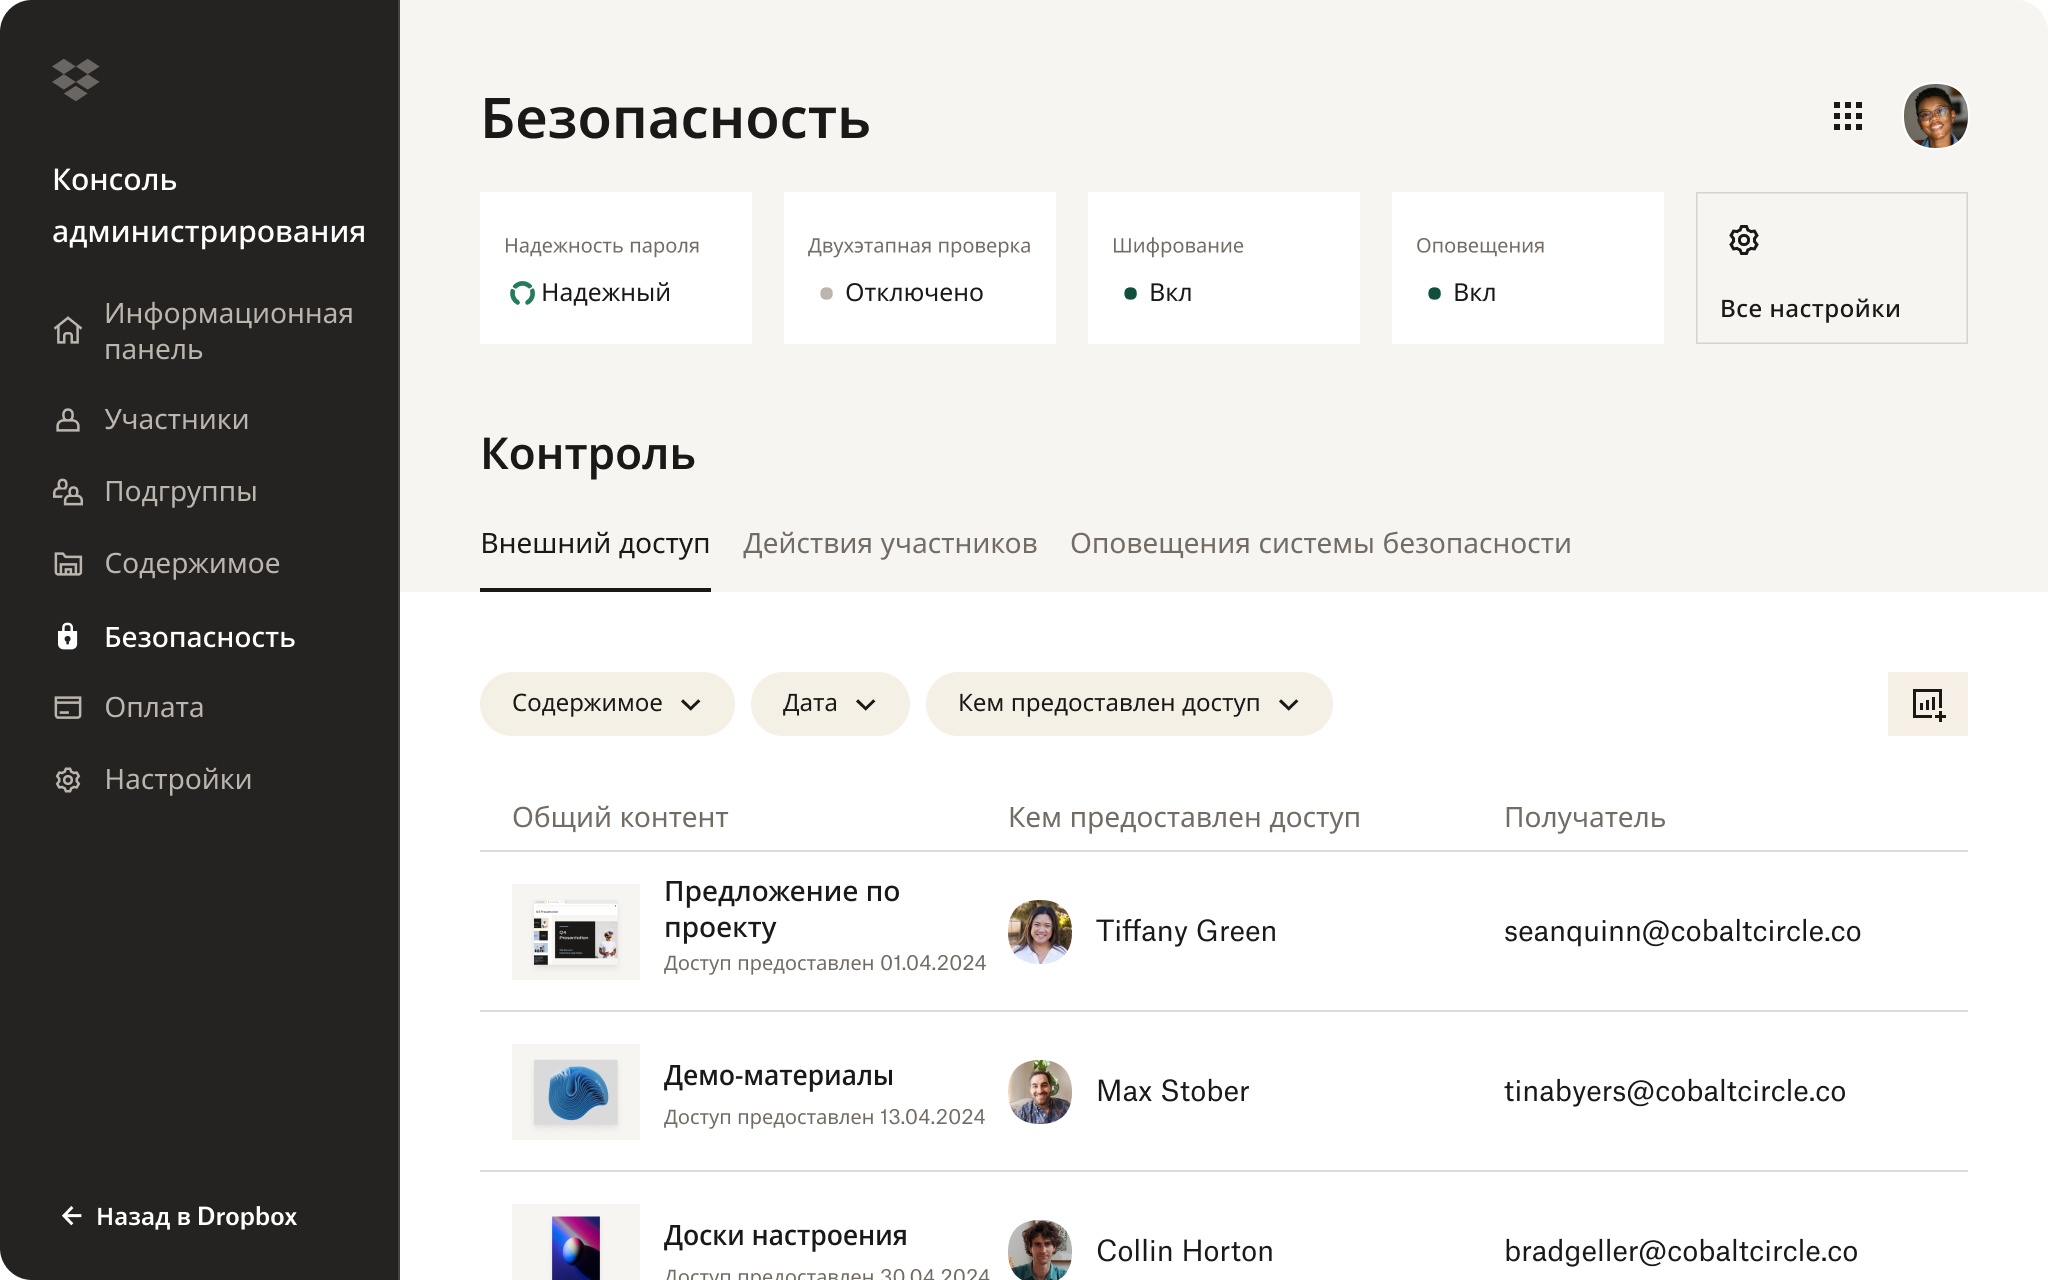Click the Демо-материалы title
The image size is (2048, 1280).
point(779,1076)
